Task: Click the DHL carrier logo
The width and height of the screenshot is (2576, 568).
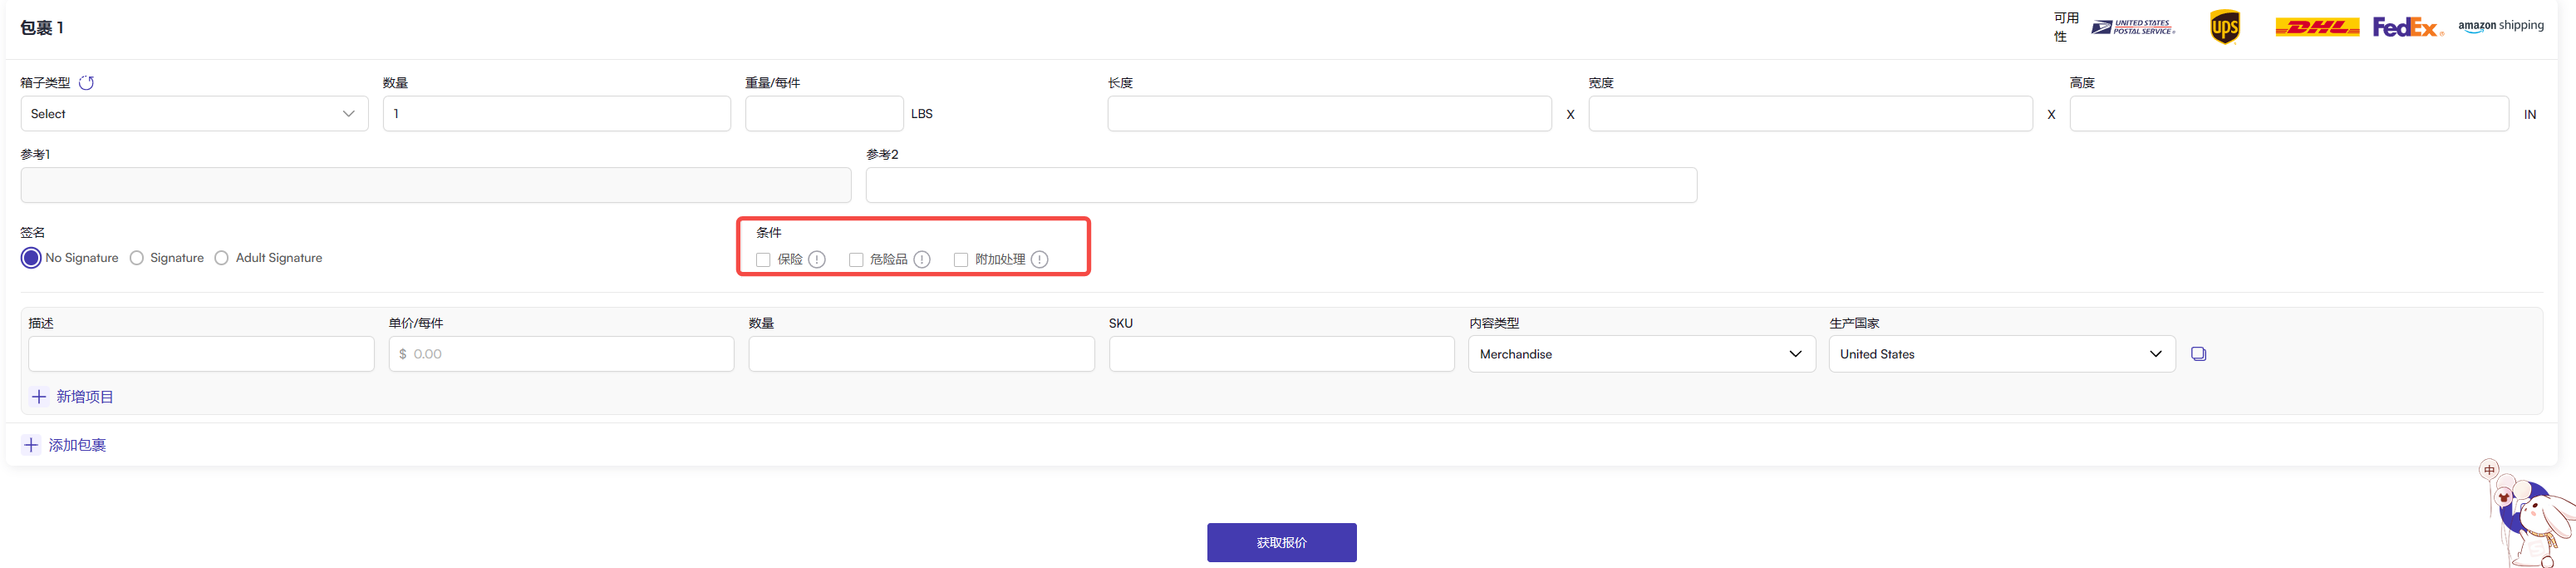Action: 2317,27
